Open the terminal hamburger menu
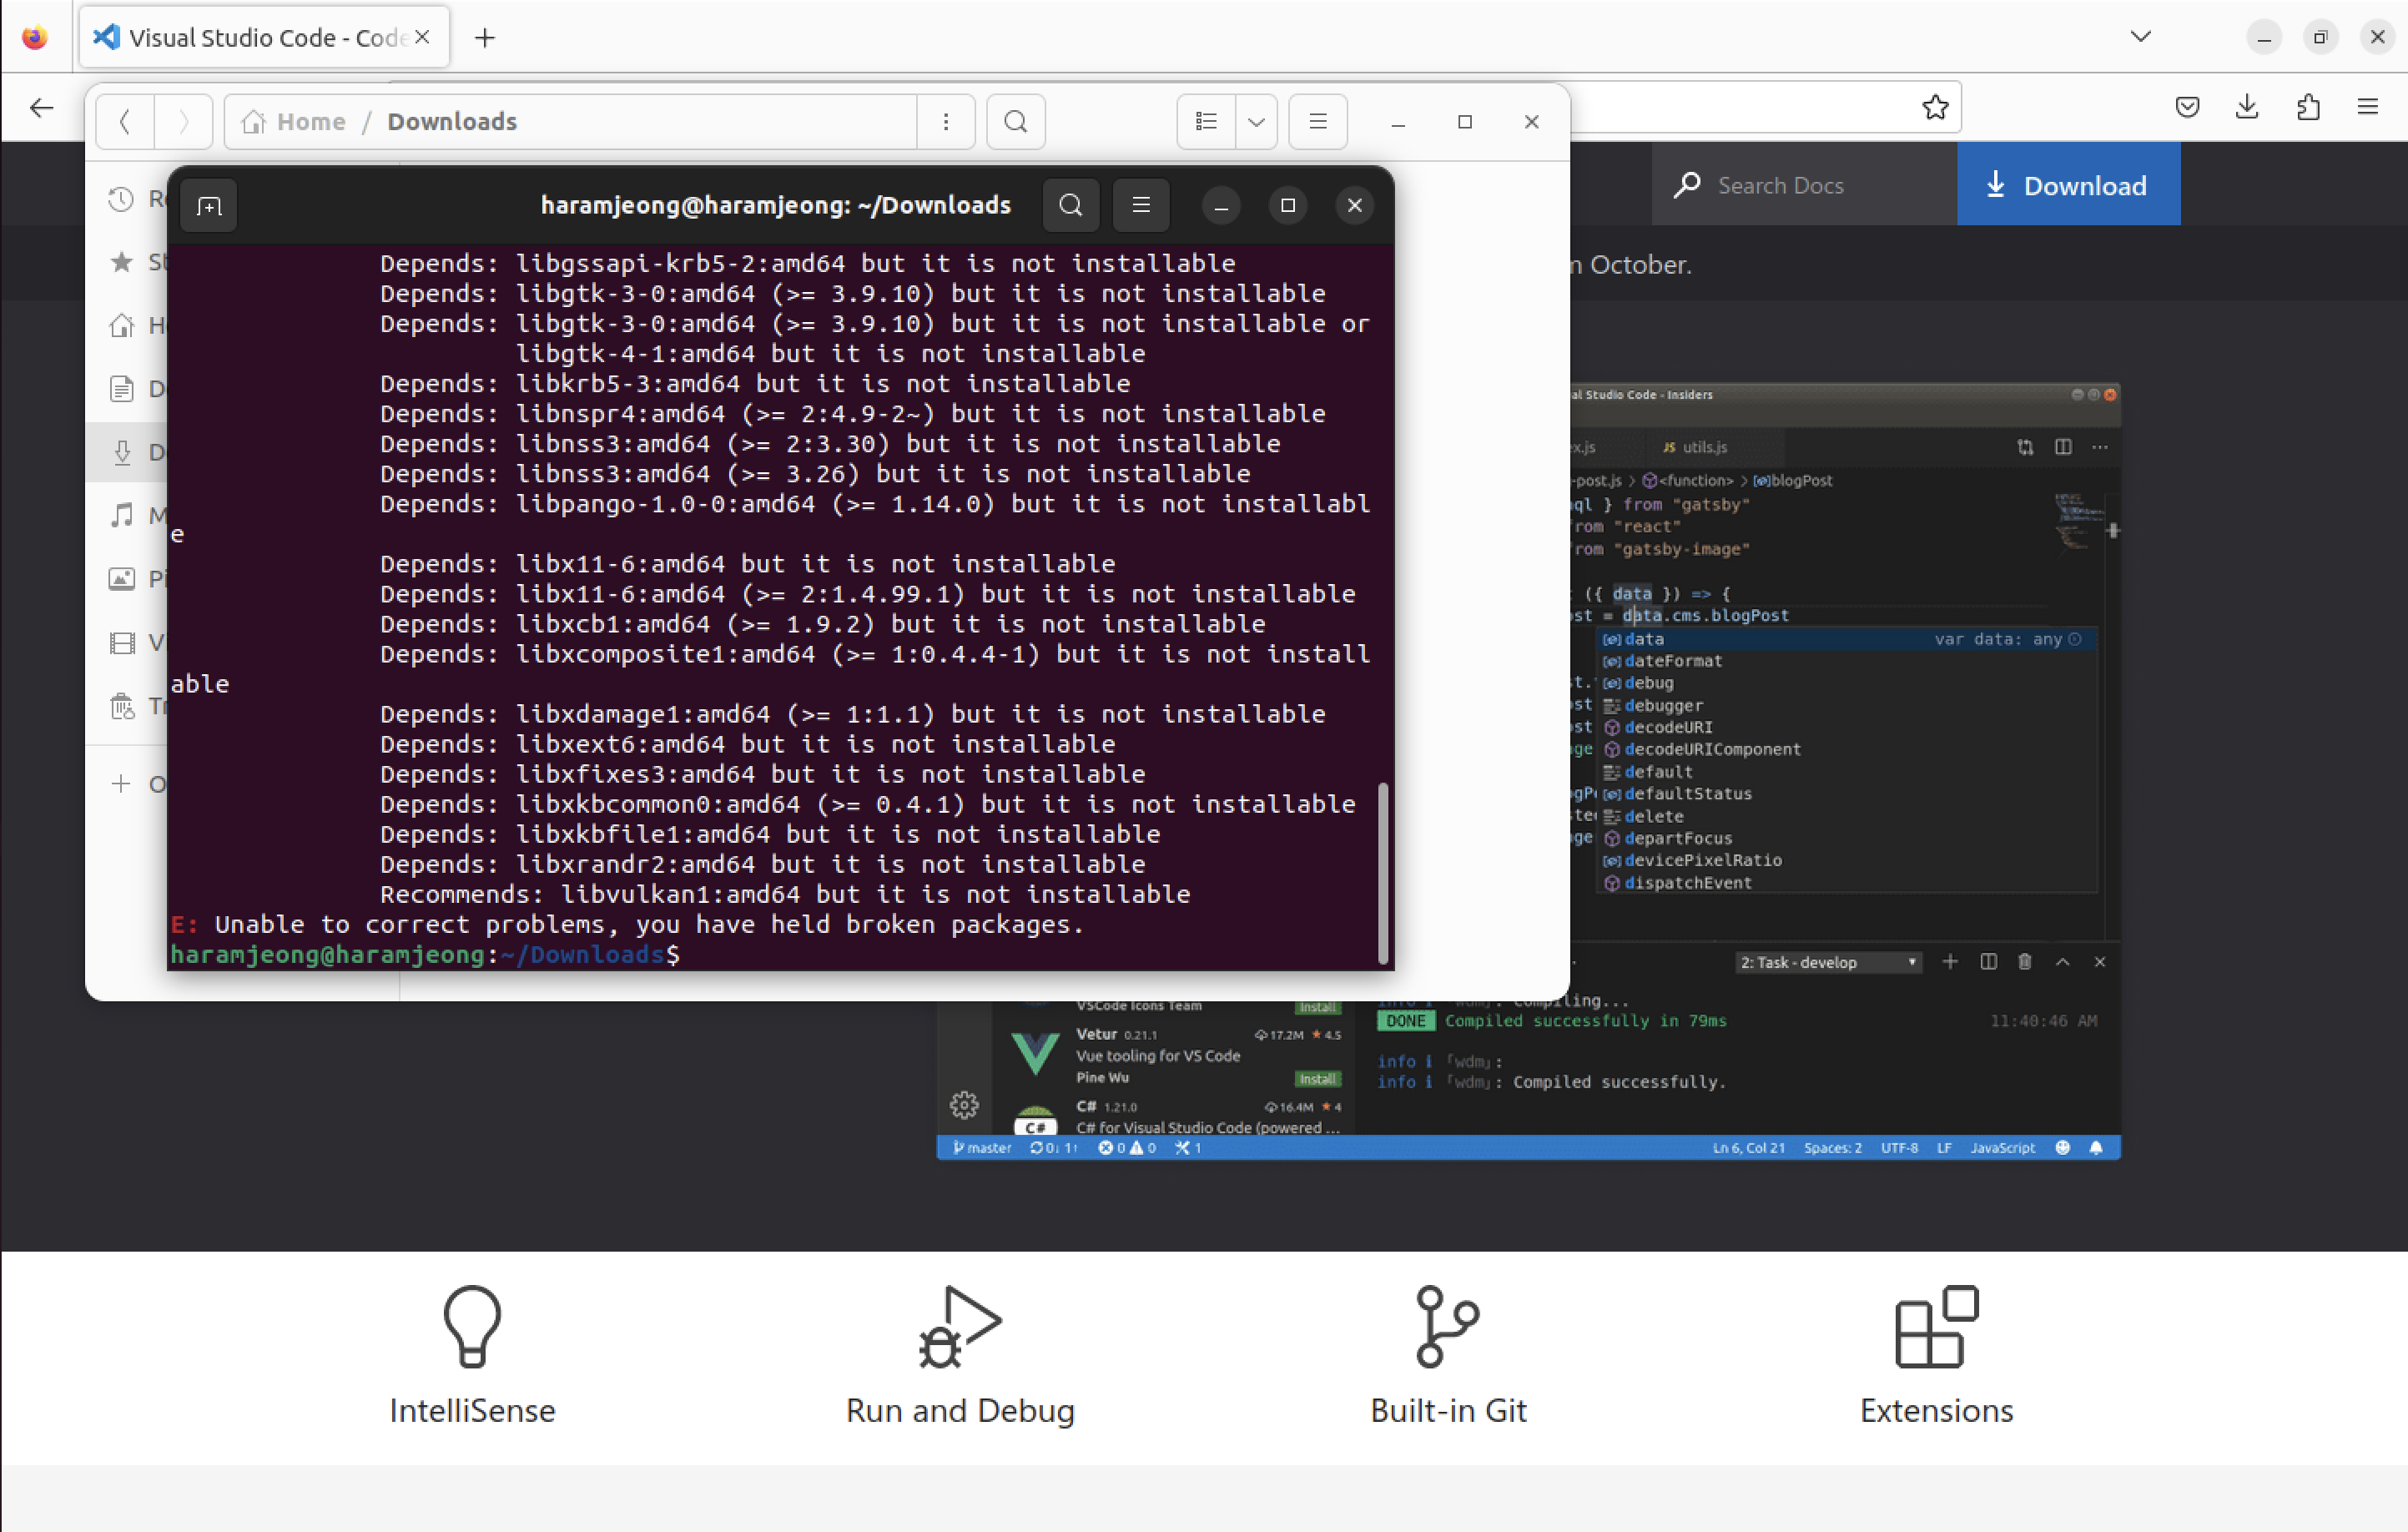Screen dimensions: 2408x1532 (x=1141, y=205)
